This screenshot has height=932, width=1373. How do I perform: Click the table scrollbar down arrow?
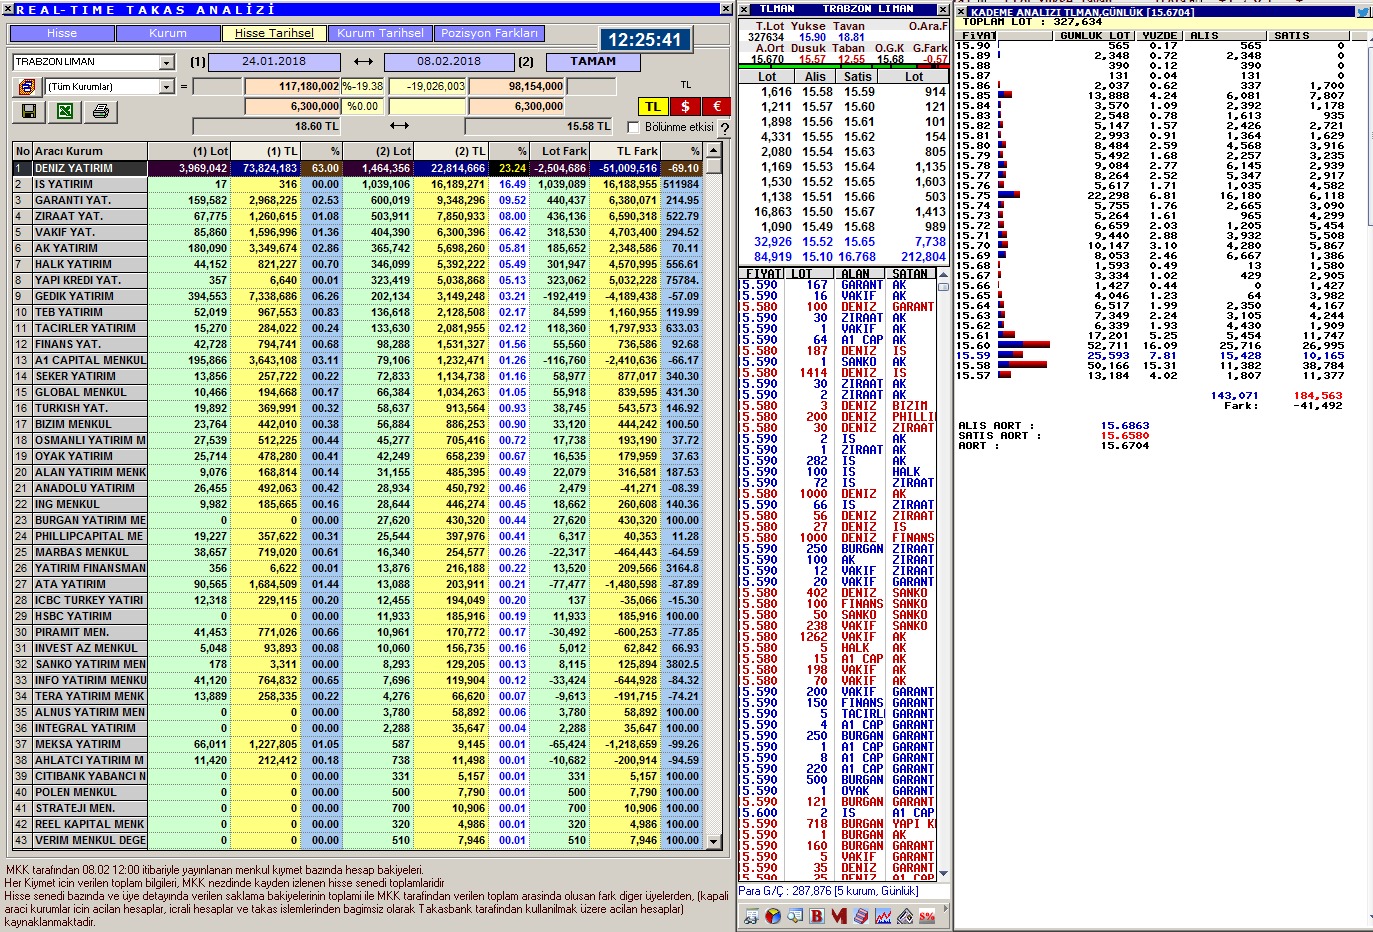[x=714, y=841]
